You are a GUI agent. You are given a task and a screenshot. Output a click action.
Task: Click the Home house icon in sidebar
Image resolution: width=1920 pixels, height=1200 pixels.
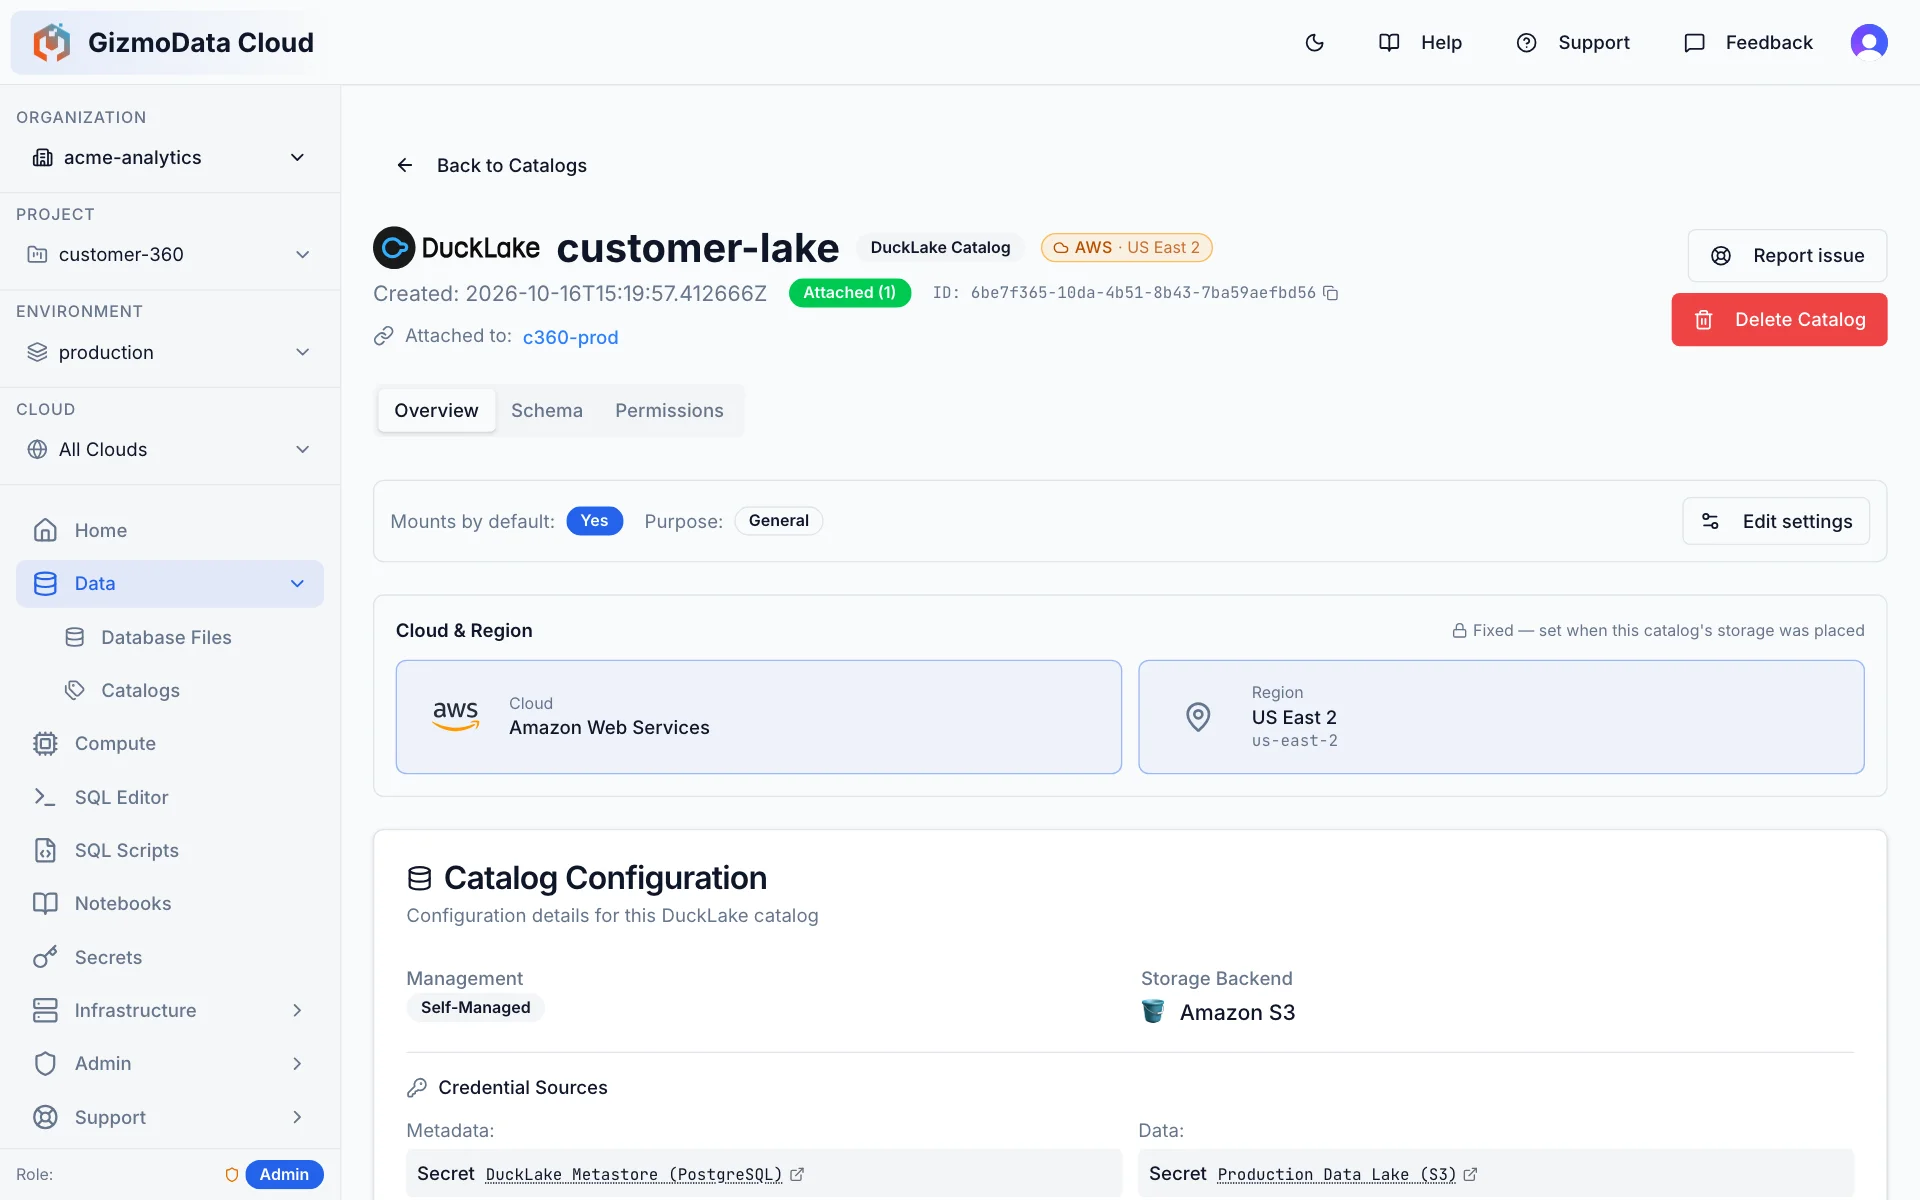(x=45, y=530)
